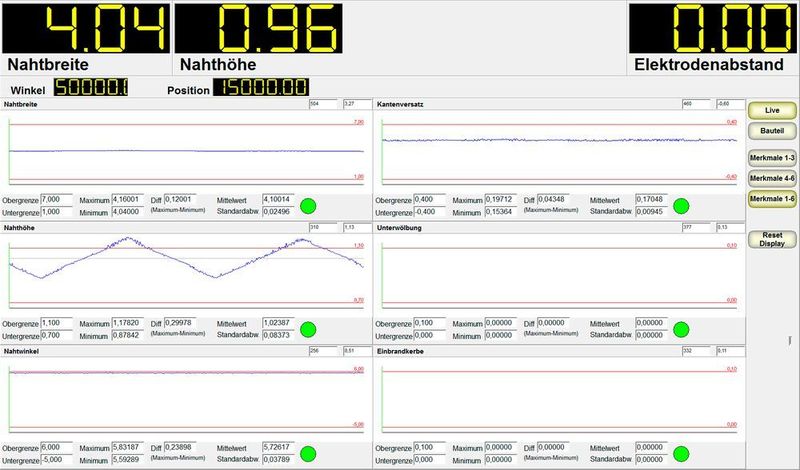Click Kantenversatz Diff value 0,04348

coord(553,199)
